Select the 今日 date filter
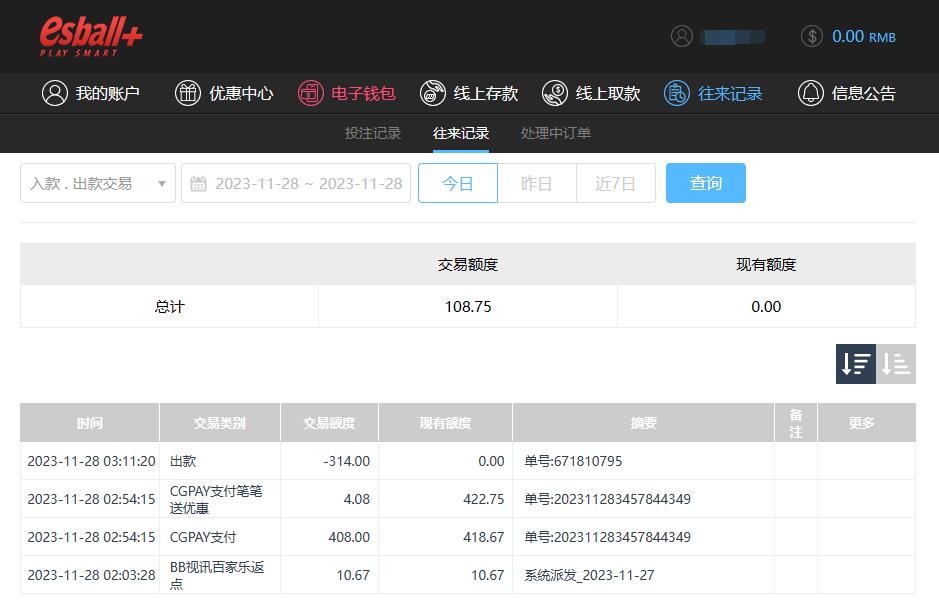The height and width of the screenshot is (600, 939). [x=457, y=183]
